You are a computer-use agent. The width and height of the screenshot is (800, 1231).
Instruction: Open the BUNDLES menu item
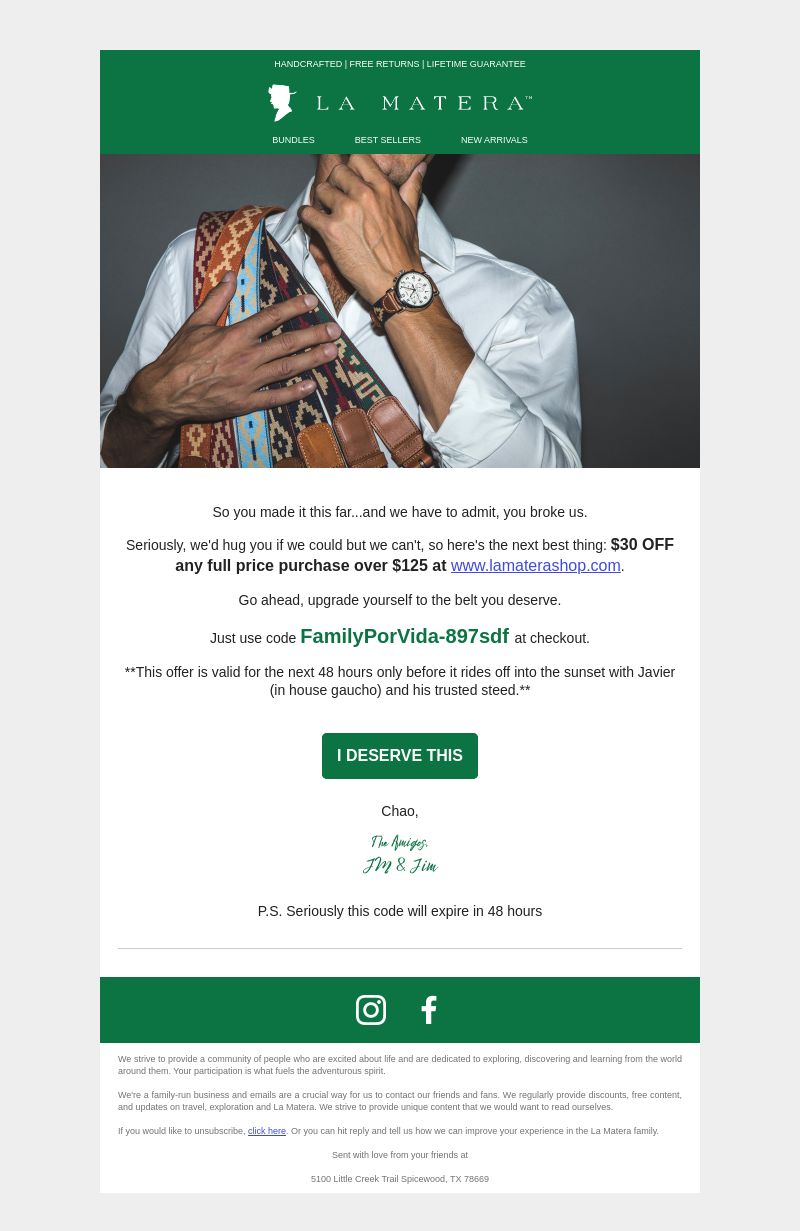293,140
